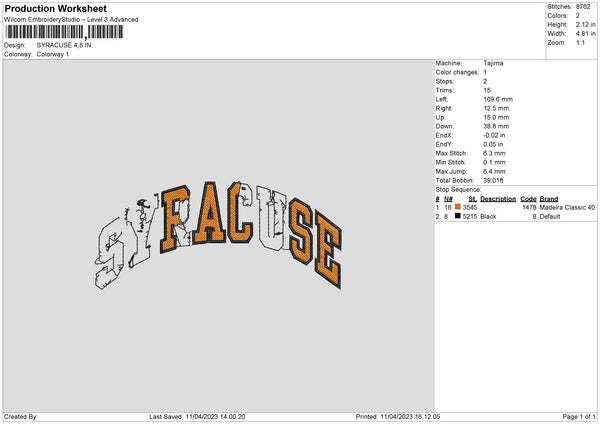Viewport: 600px width, 424px height.
Task: Click the black thread color swatch
Action: 458,216
